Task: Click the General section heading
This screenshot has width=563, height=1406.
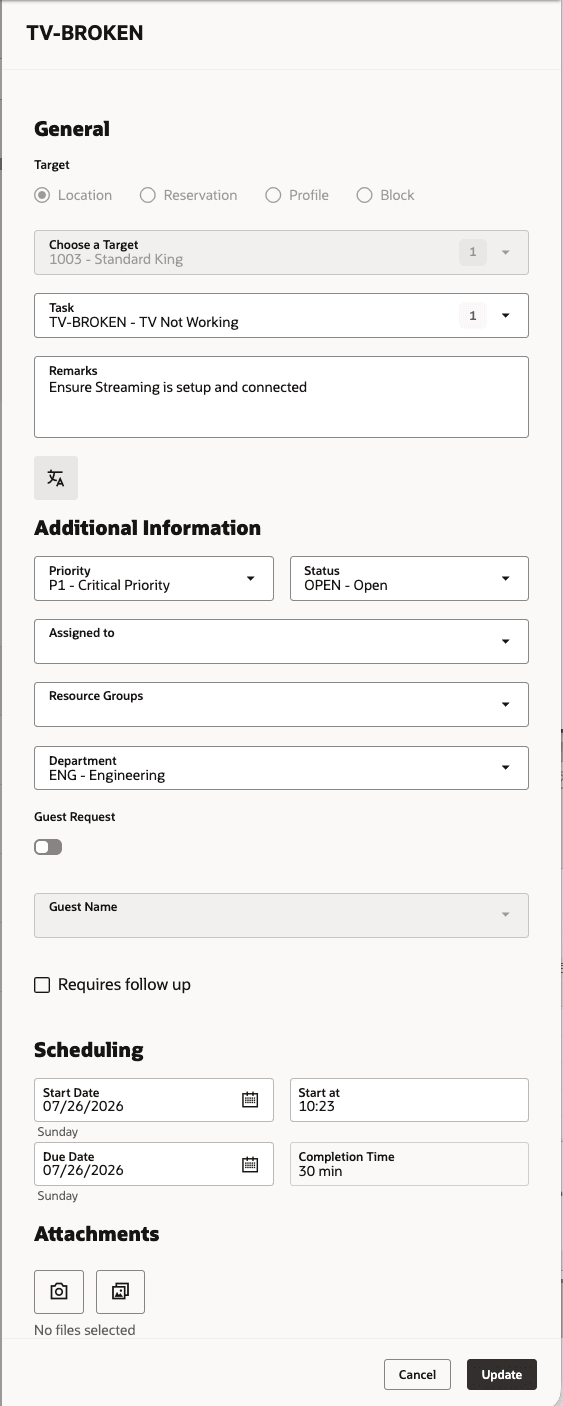Action: [72, 128]
